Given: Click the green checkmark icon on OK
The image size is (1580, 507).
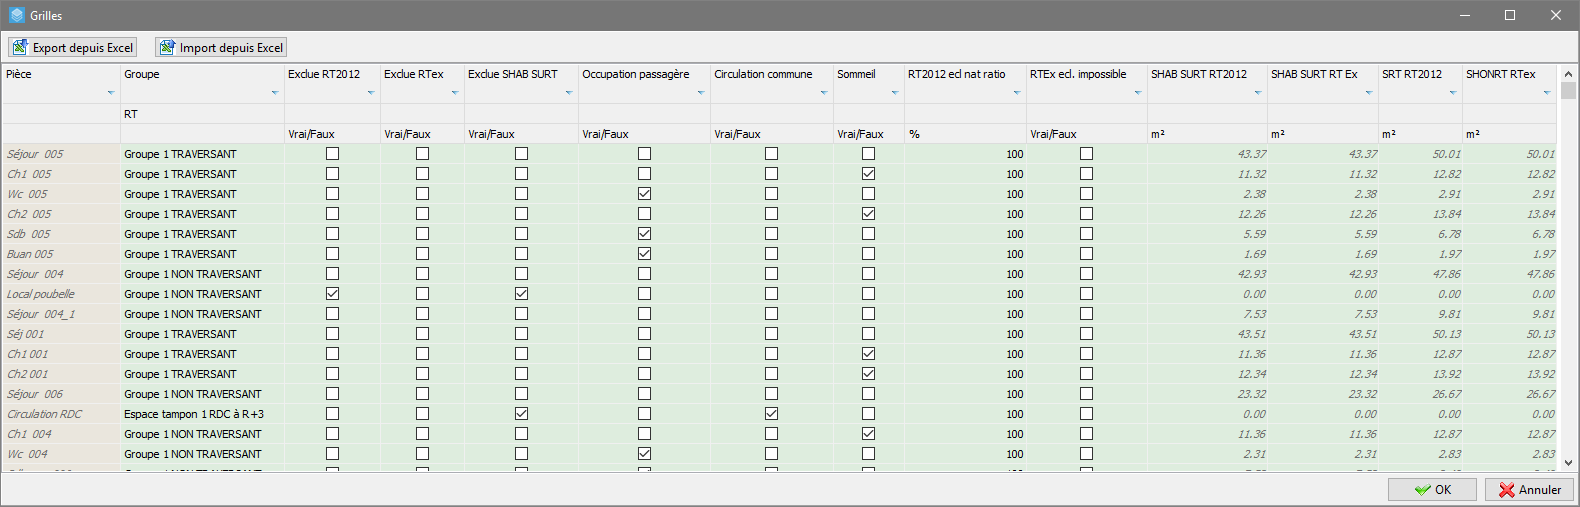Looking at the screenshot, I should (1422, 490).
